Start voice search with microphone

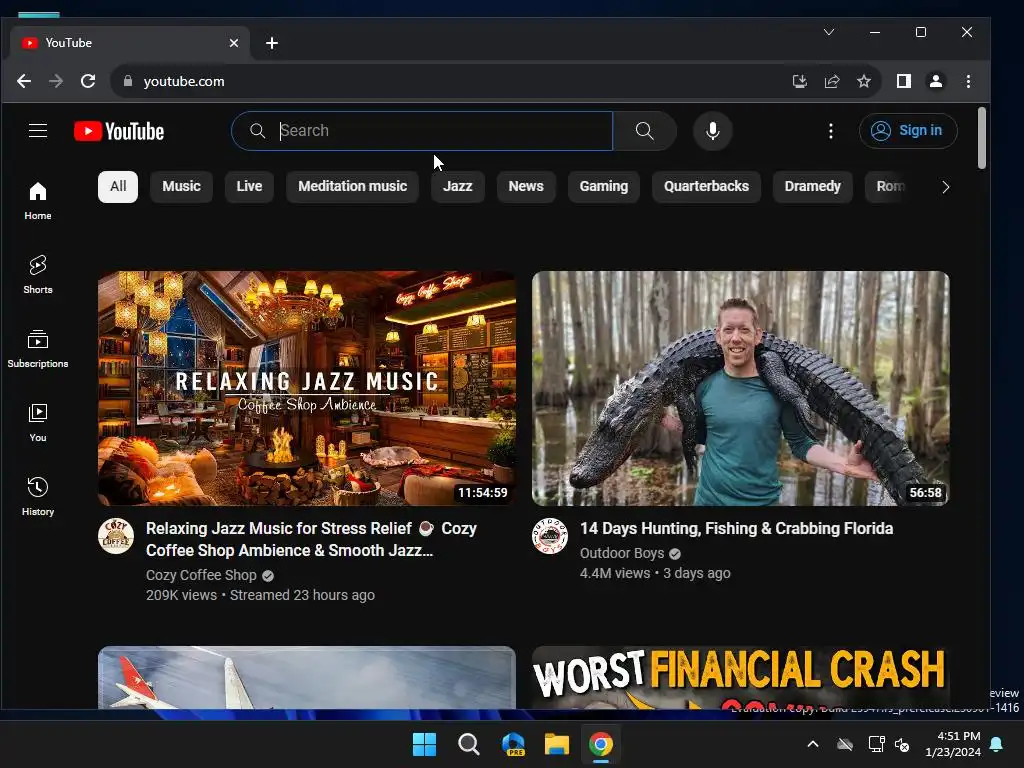pos(712,131)
